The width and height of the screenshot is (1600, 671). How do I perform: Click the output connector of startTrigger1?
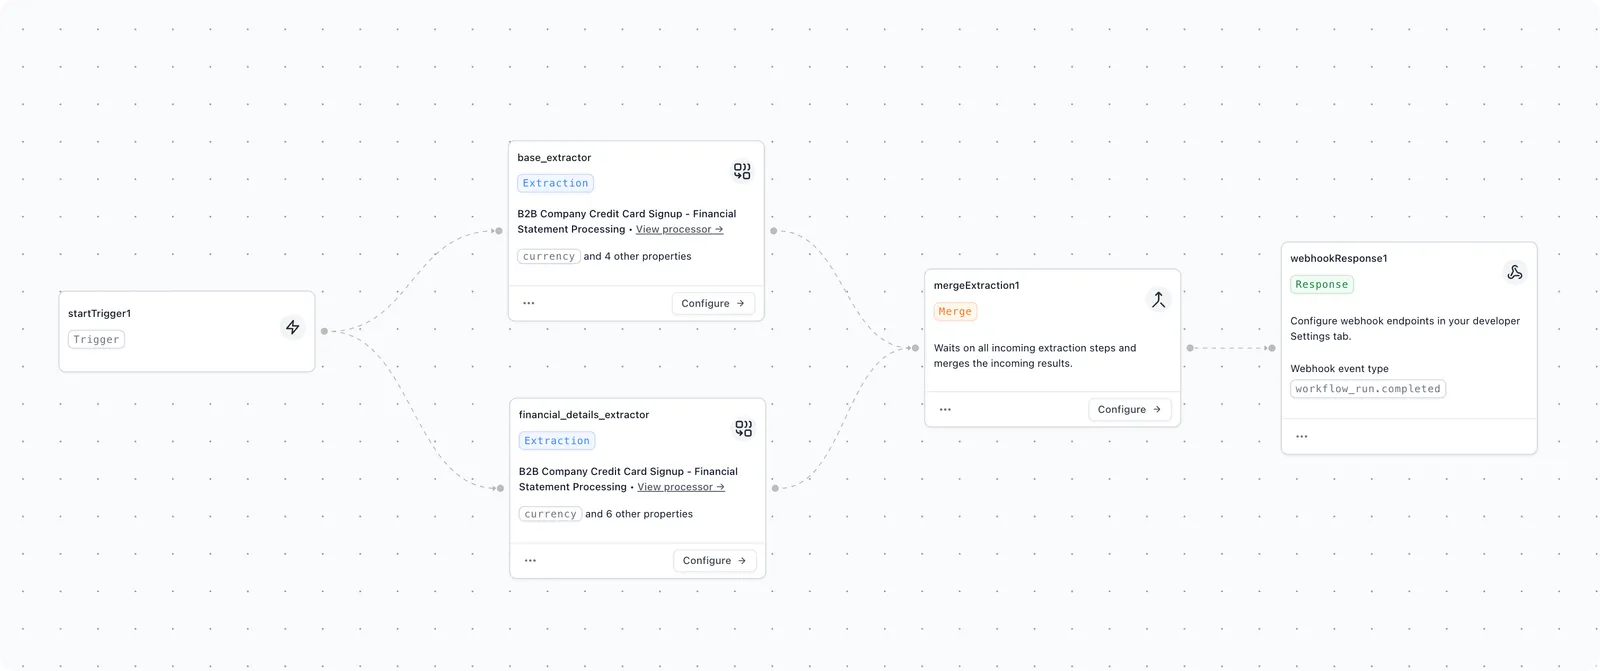coord(324,331)
